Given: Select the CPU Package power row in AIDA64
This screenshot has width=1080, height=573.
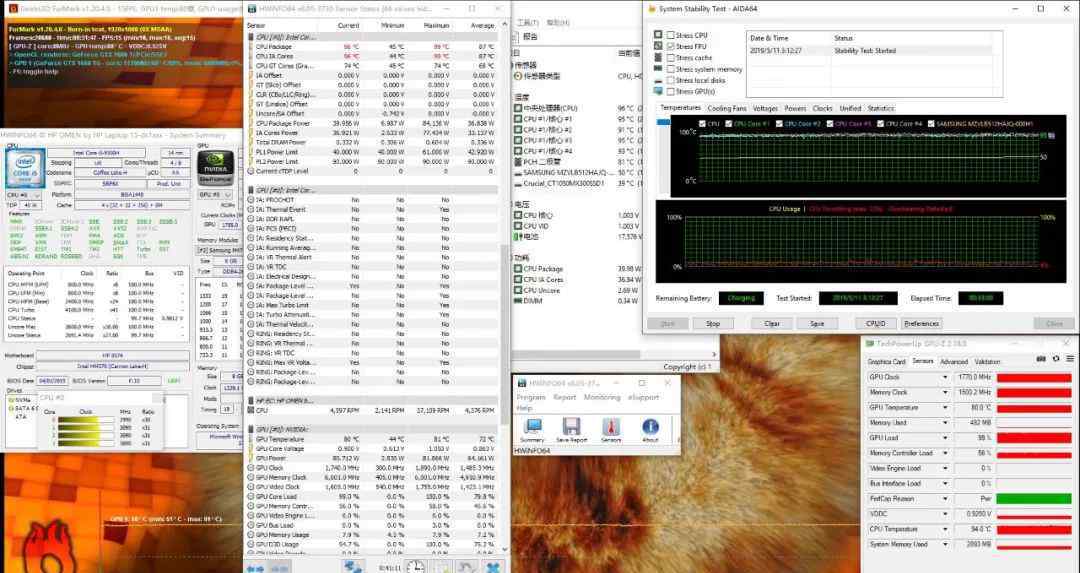Looking at the screenshot, I should (577, 269).
